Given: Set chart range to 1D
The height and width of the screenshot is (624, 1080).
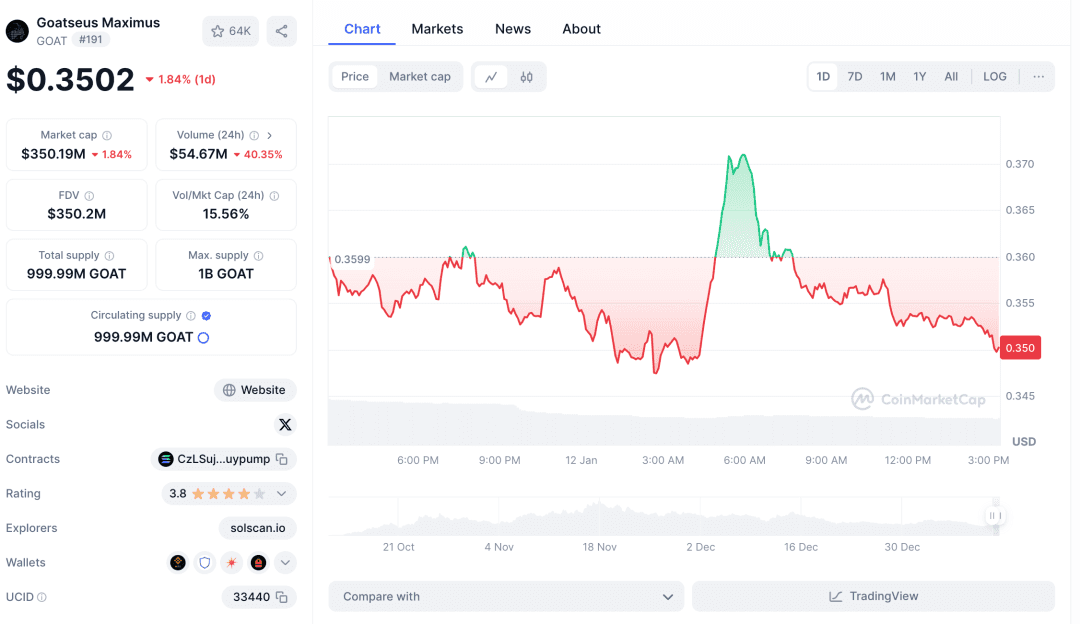Looking at the screenshot, I should (x=823, y=76).
